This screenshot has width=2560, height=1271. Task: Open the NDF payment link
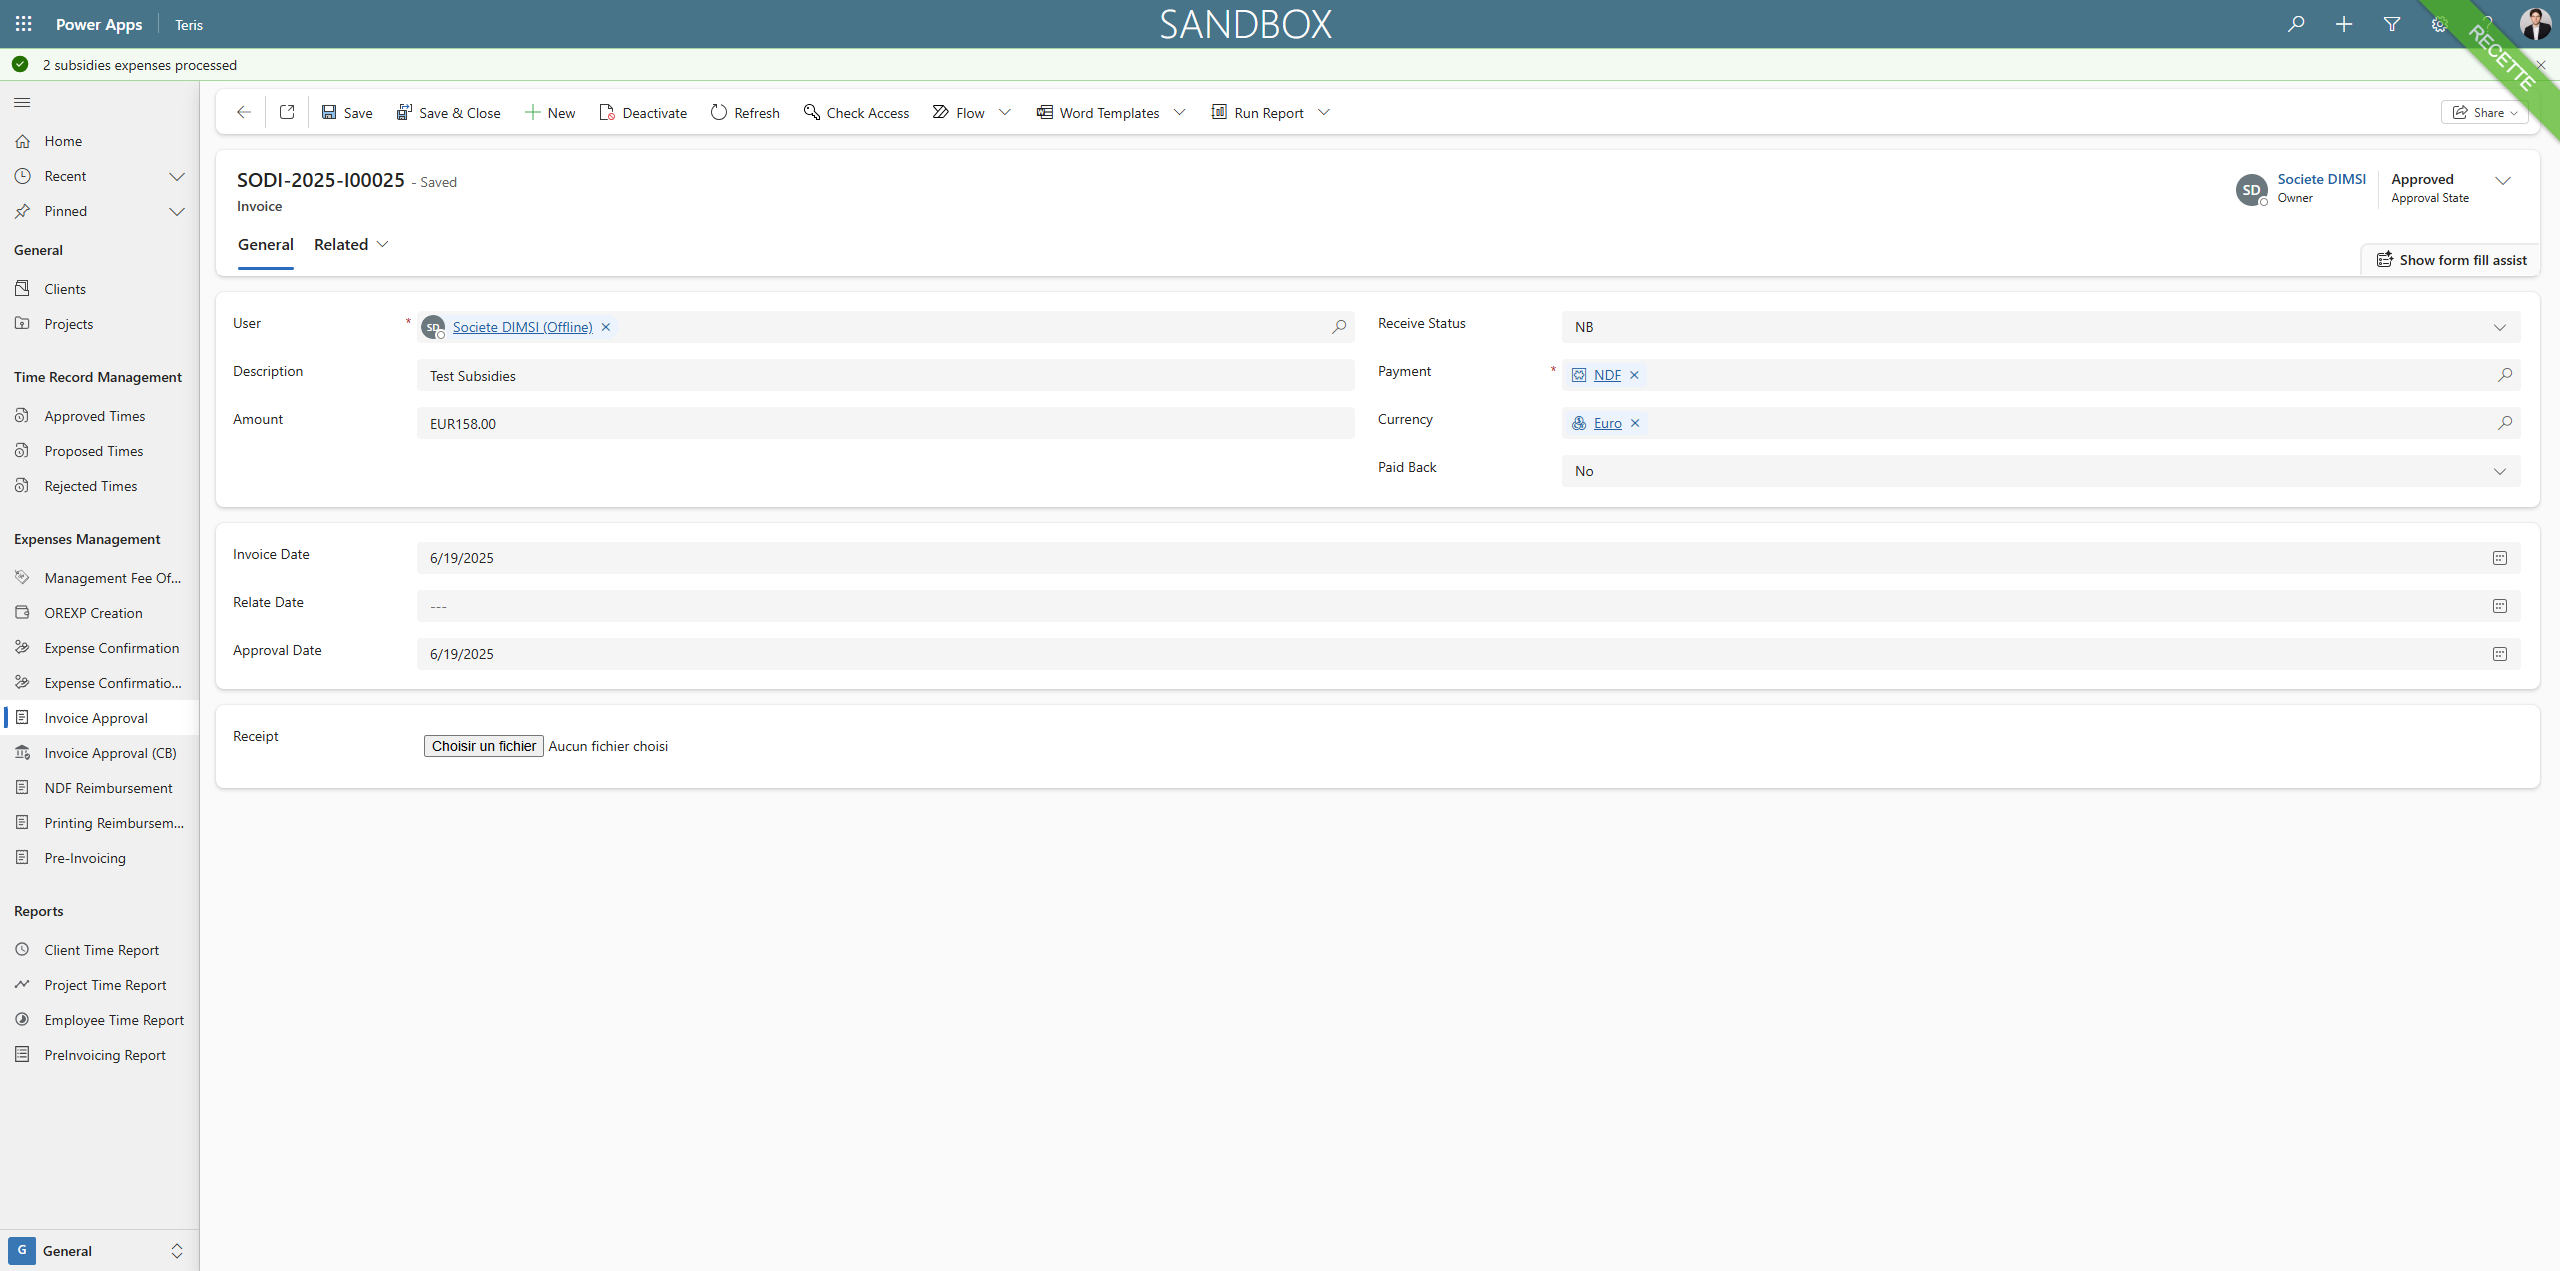(1607, 375)
